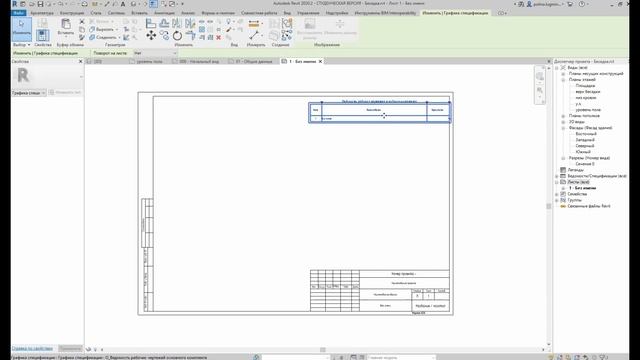This screenshot has height=360, width=640.
Task: Click the horizontal scrollbar thumb below the view
Action: click(x=323, y=350)
